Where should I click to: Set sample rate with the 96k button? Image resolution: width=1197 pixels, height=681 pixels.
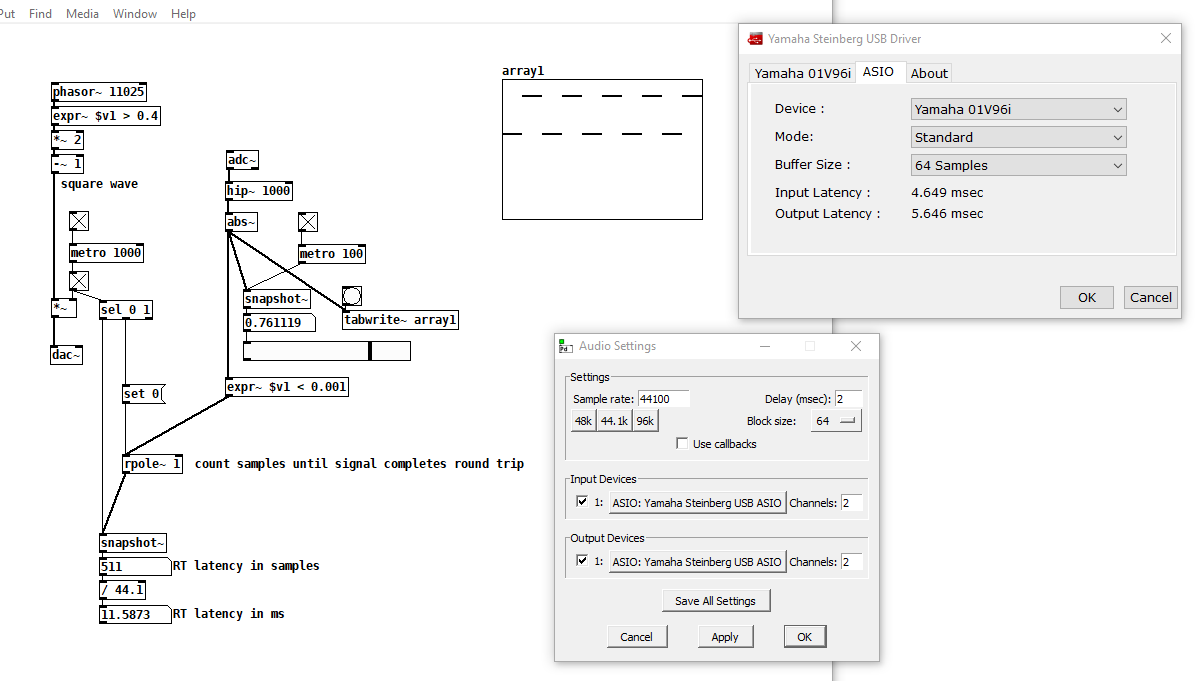645,421
